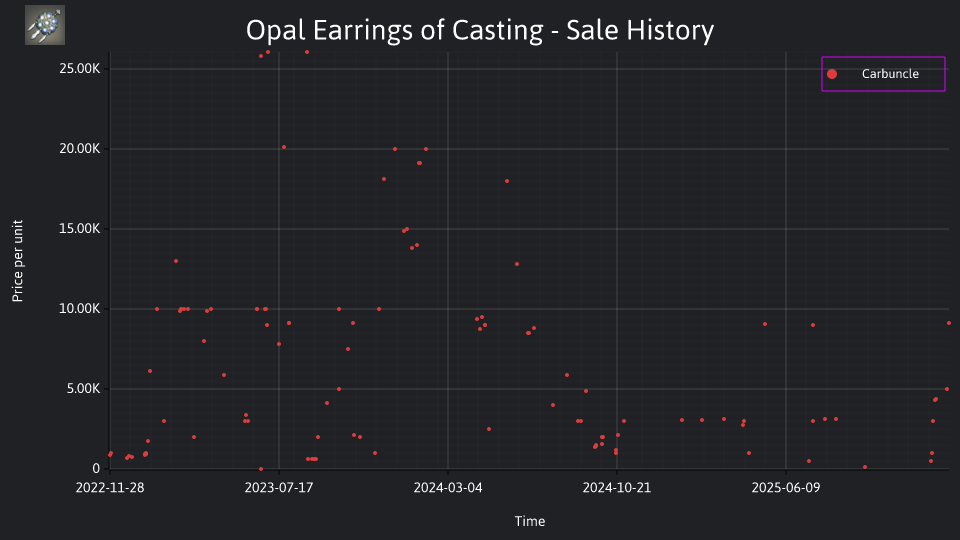Select the 'Time' x-axis title

(530, 521)
